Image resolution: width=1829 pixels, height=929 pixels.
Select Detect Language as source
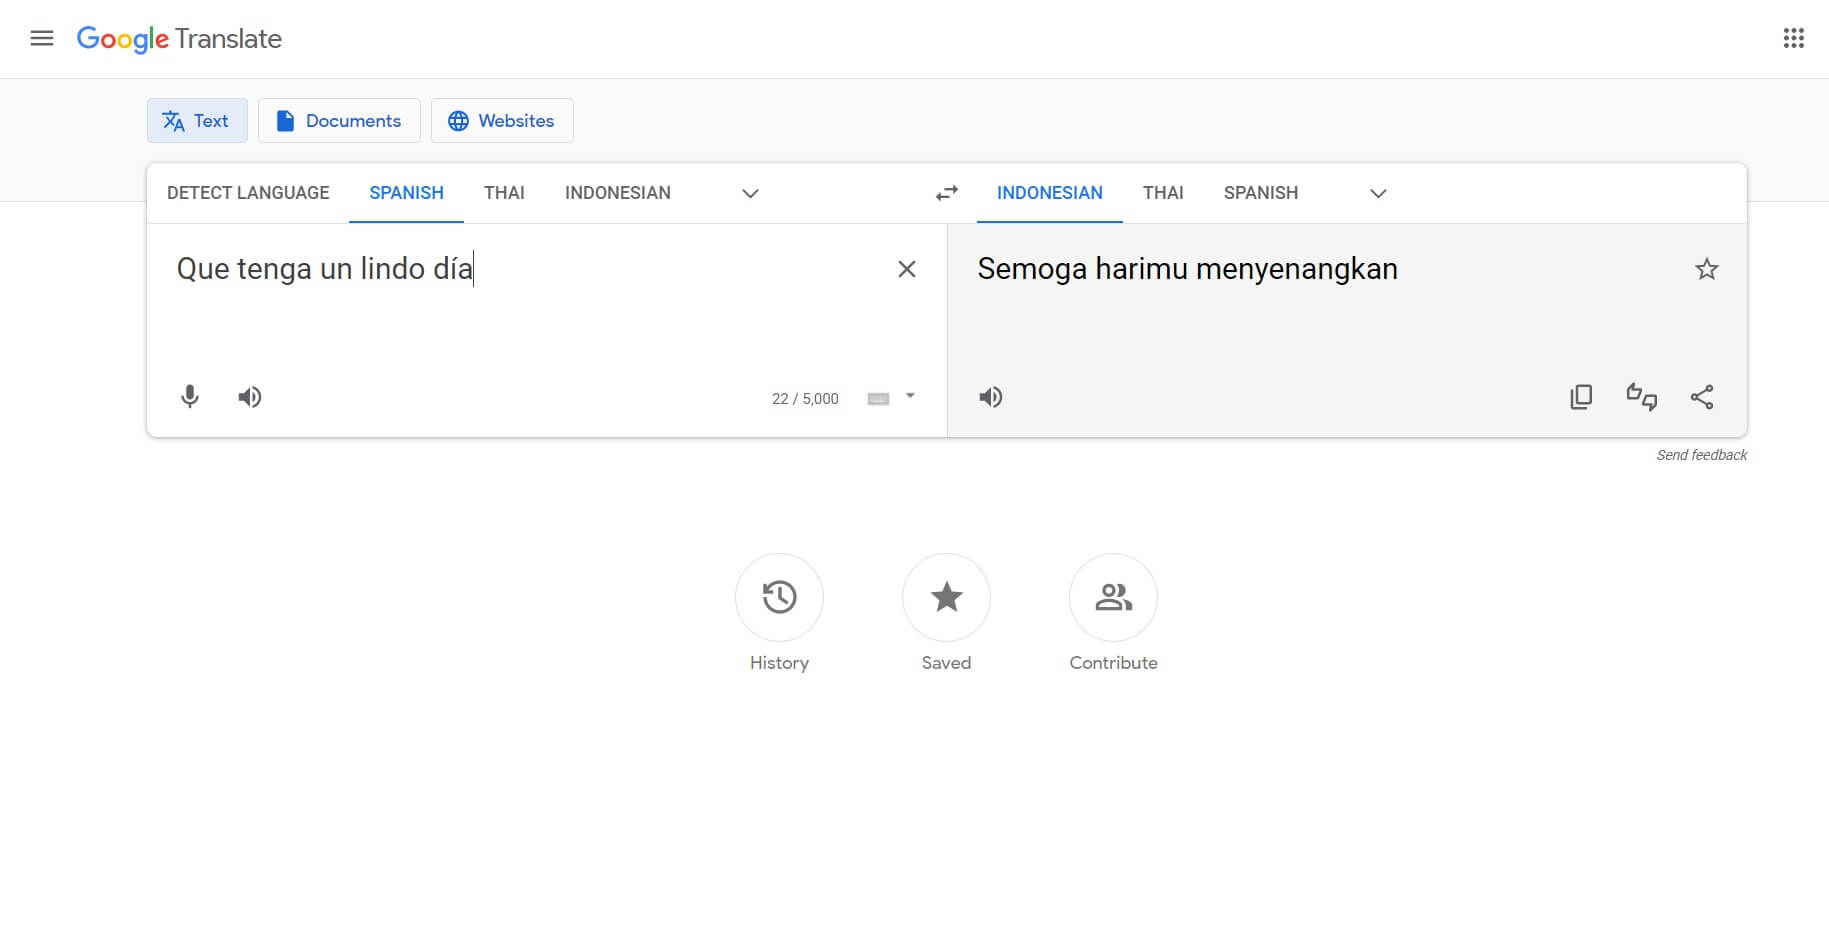click(x=248, y=193)
